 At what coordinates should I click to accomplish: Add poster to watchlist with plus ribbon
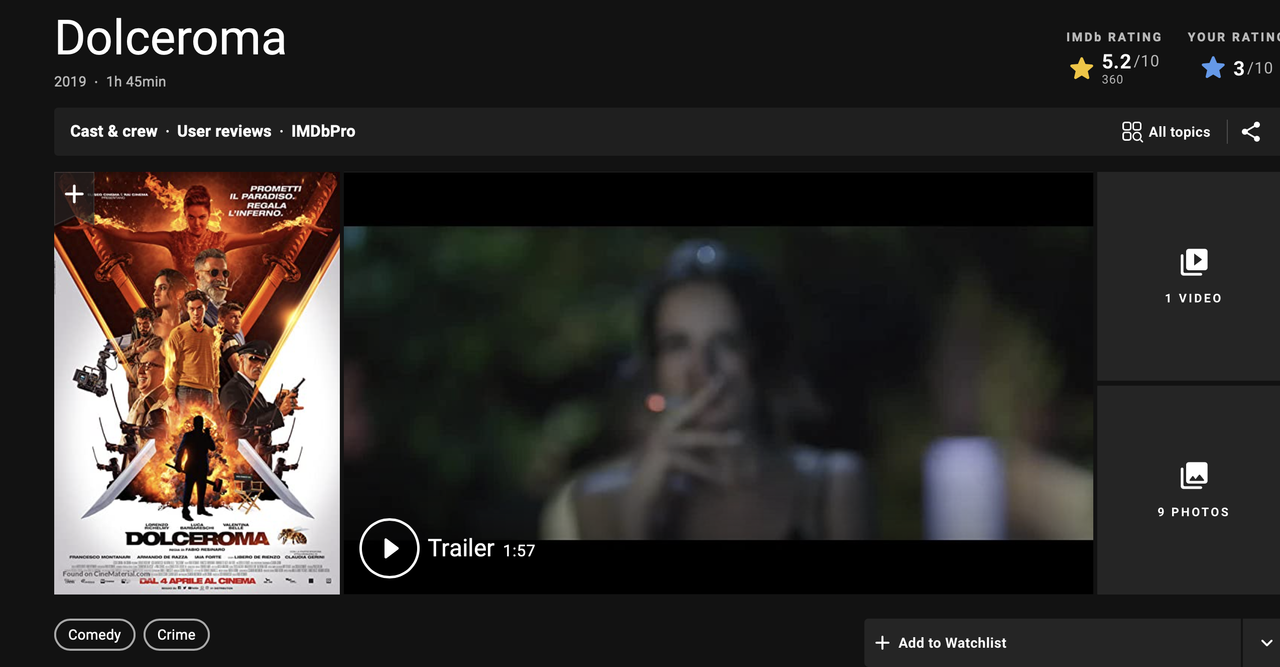pyautogui.click(x=73, y=195)
